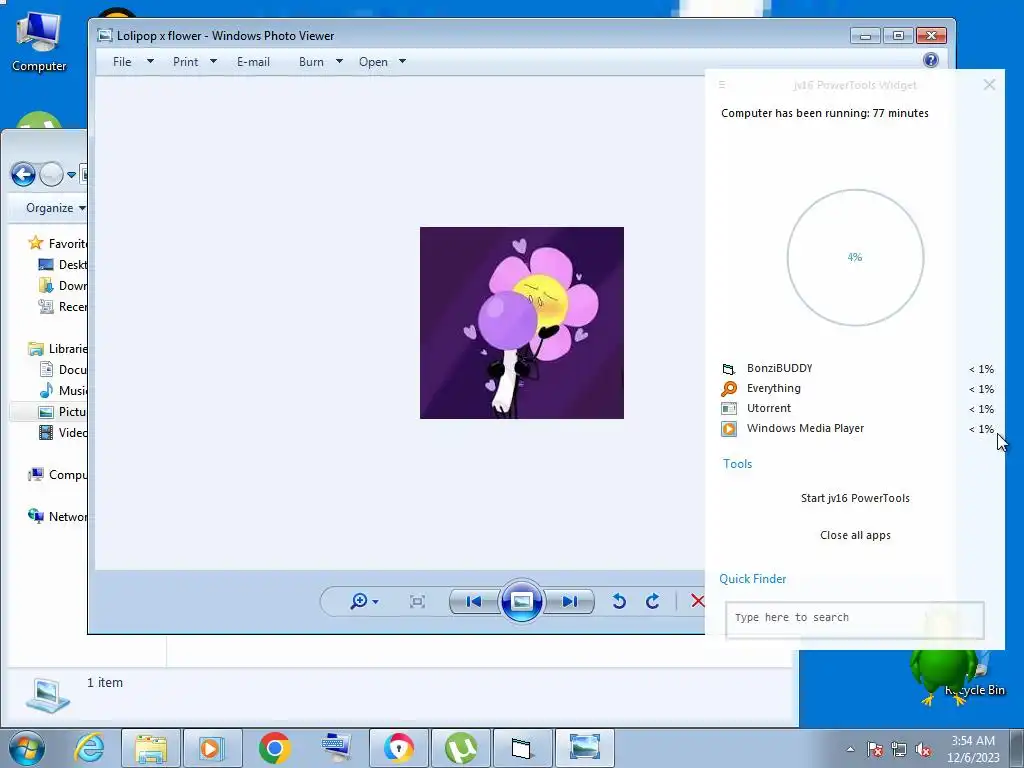Expand File dropdown arrow
Screen dimensions: 1024x768
coord(150,61)
